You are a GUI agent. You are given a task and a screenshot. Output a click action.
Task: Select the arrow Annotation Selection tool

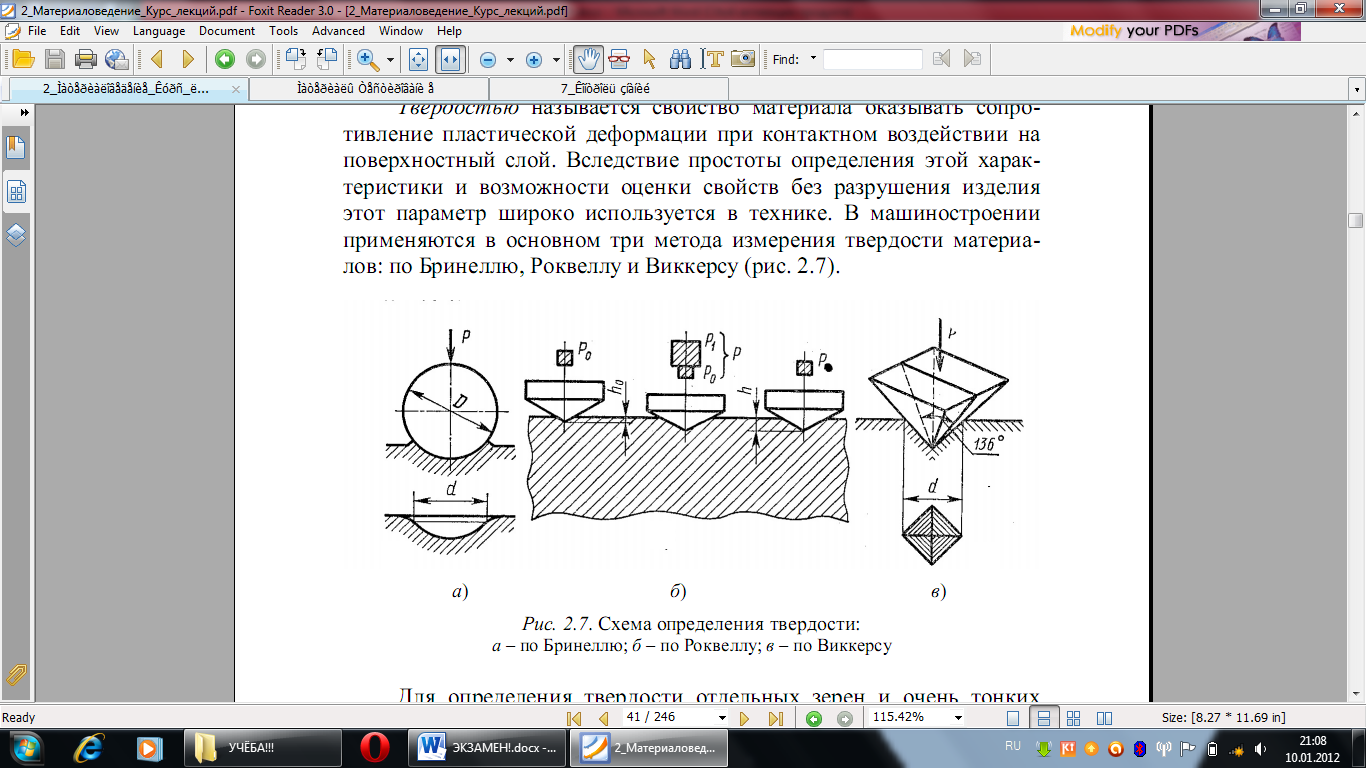pos(649,59)
